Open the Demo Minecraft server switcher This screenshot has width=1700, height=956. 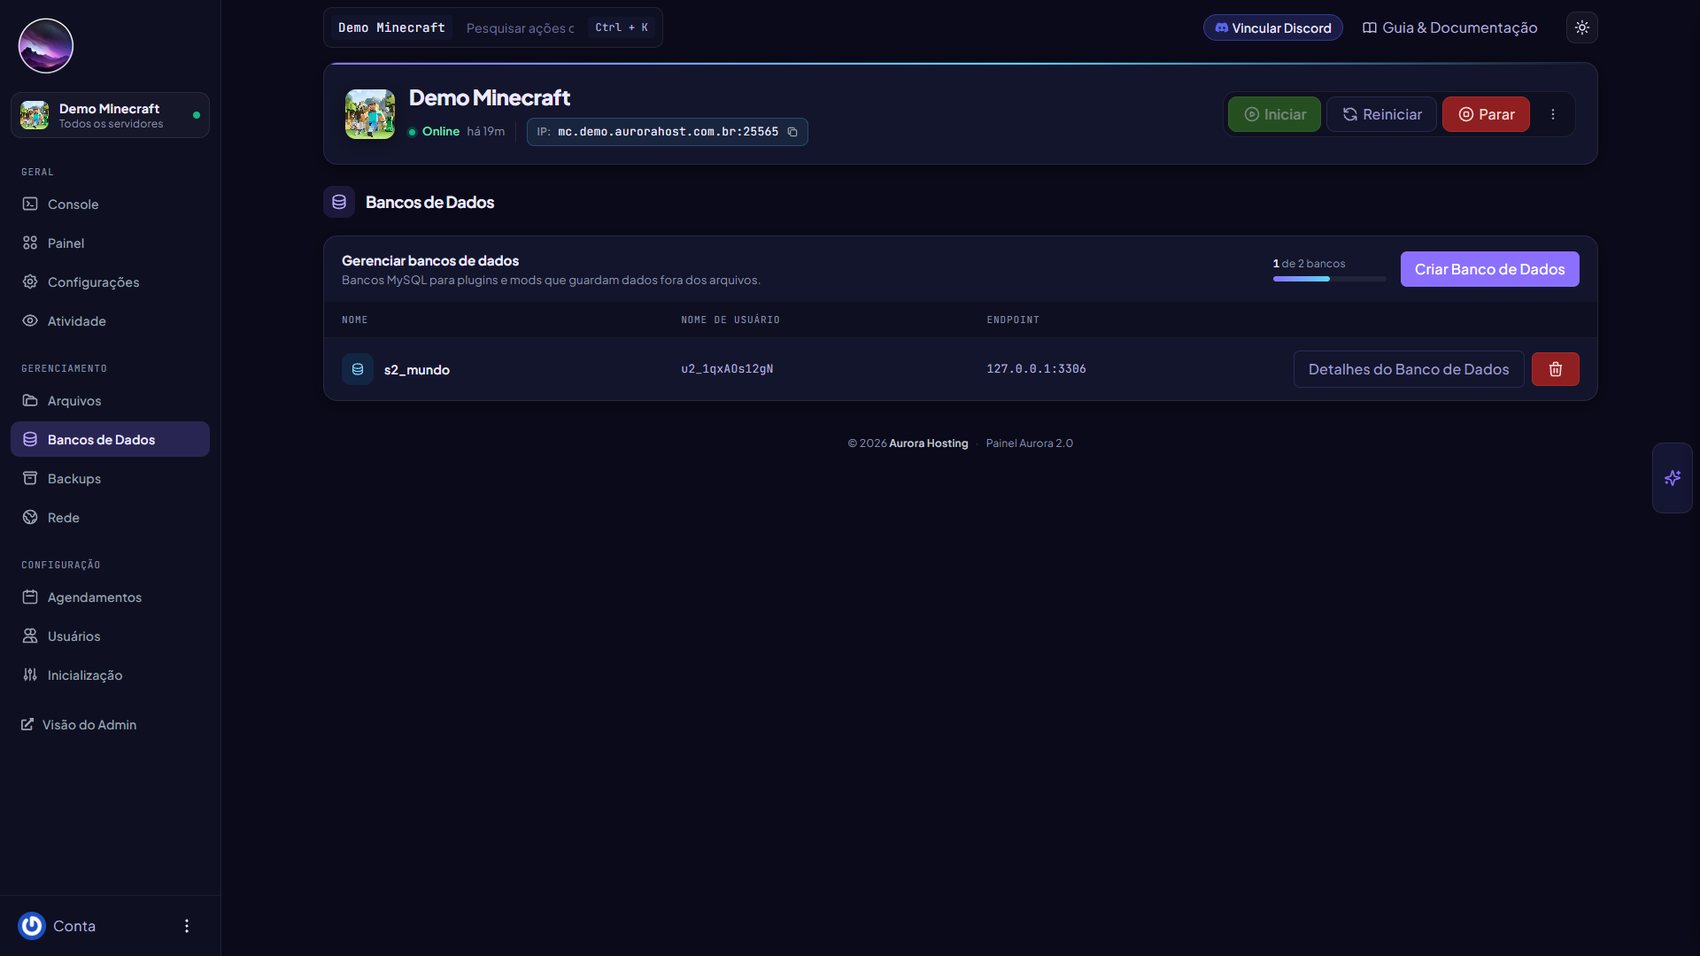110,115
